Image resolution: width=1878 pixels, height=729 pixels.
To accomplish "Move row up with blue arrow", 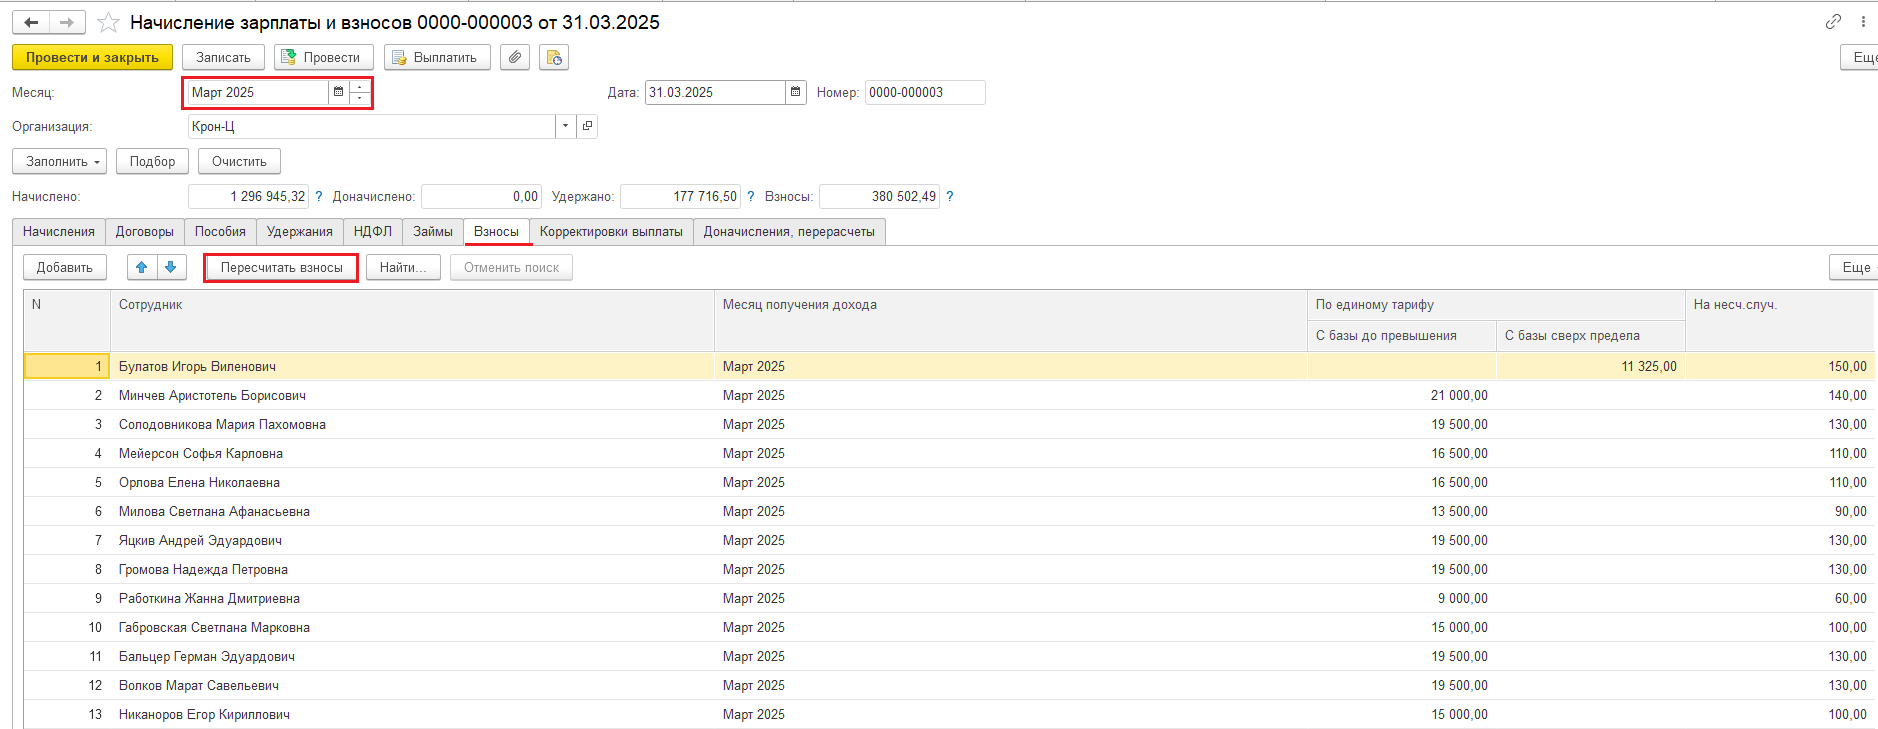I will (x=142, y=267).
